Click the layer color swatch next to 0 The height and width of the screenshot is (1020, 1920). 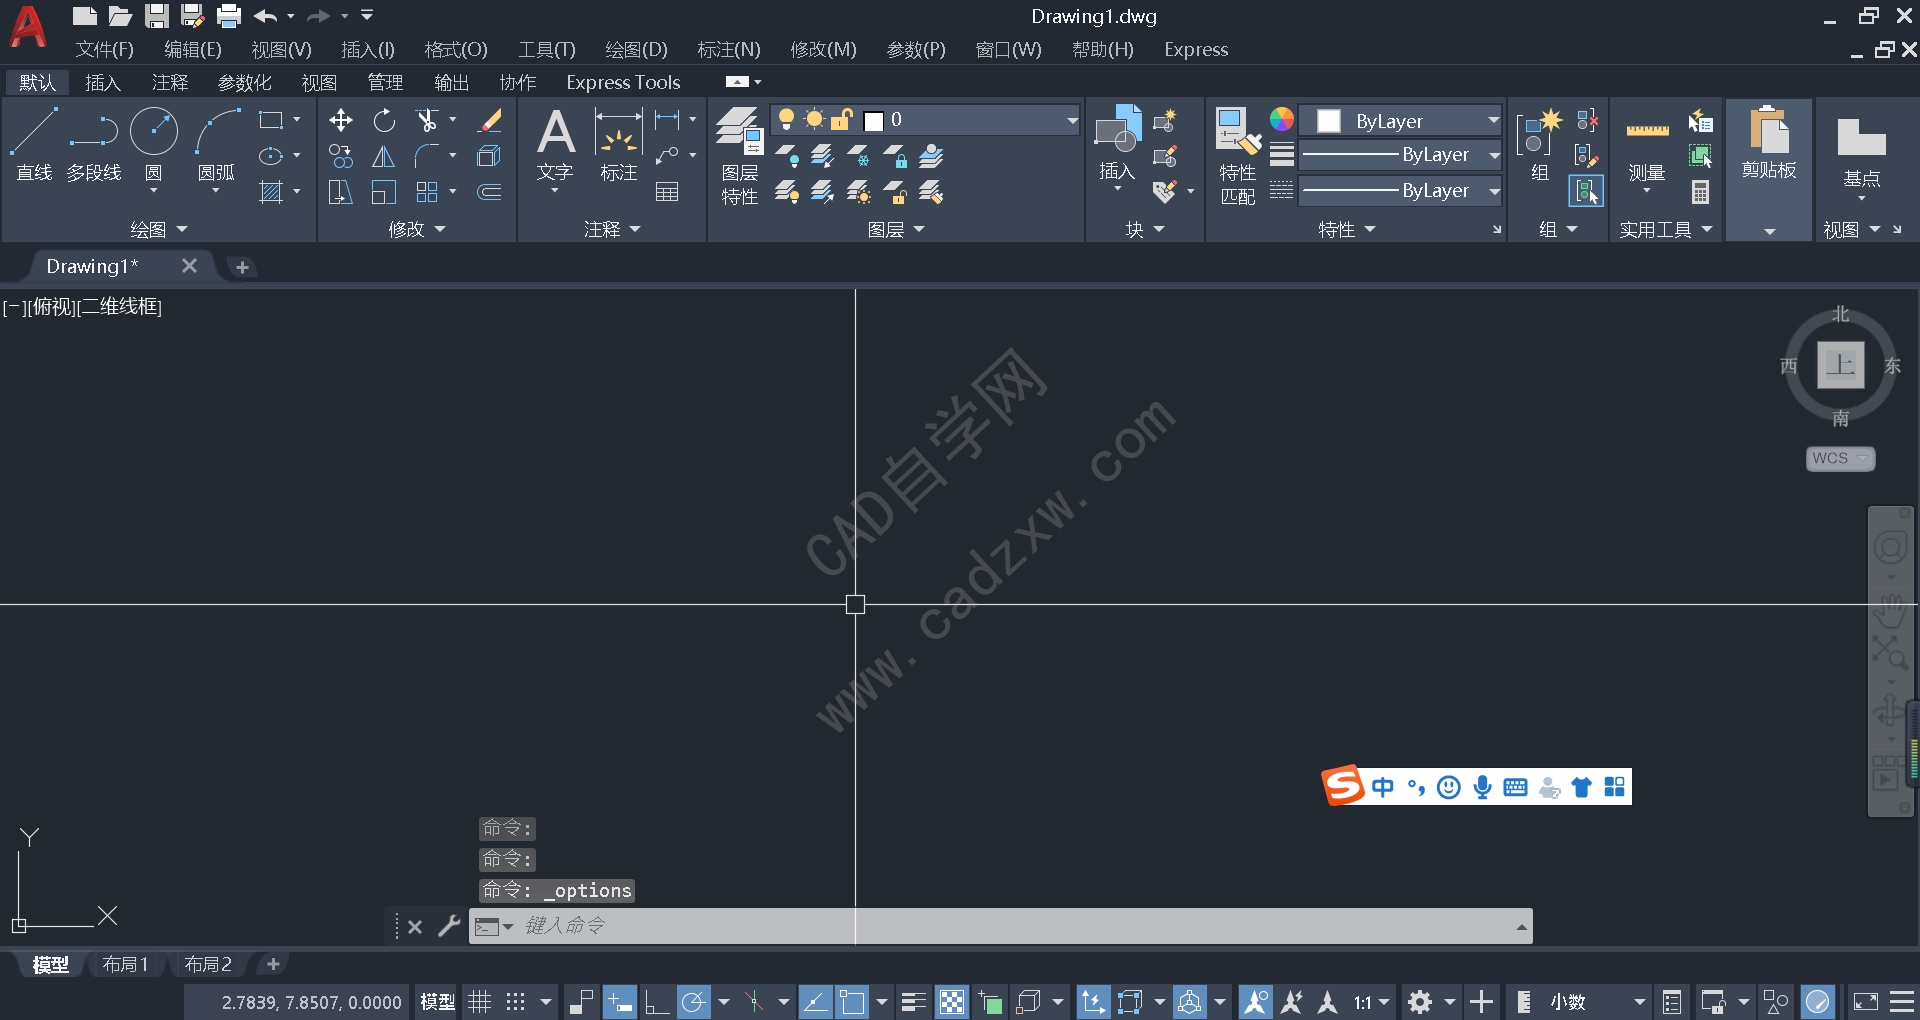click(873, 121)
